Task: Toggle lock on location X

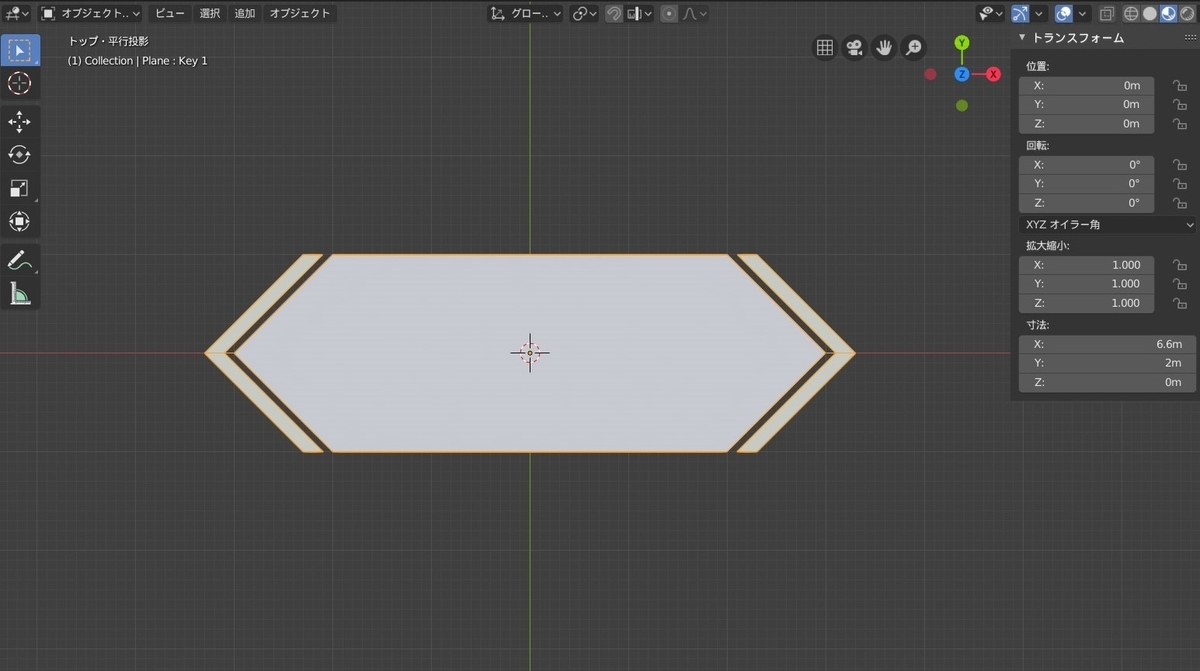Action: point(1180,86)
